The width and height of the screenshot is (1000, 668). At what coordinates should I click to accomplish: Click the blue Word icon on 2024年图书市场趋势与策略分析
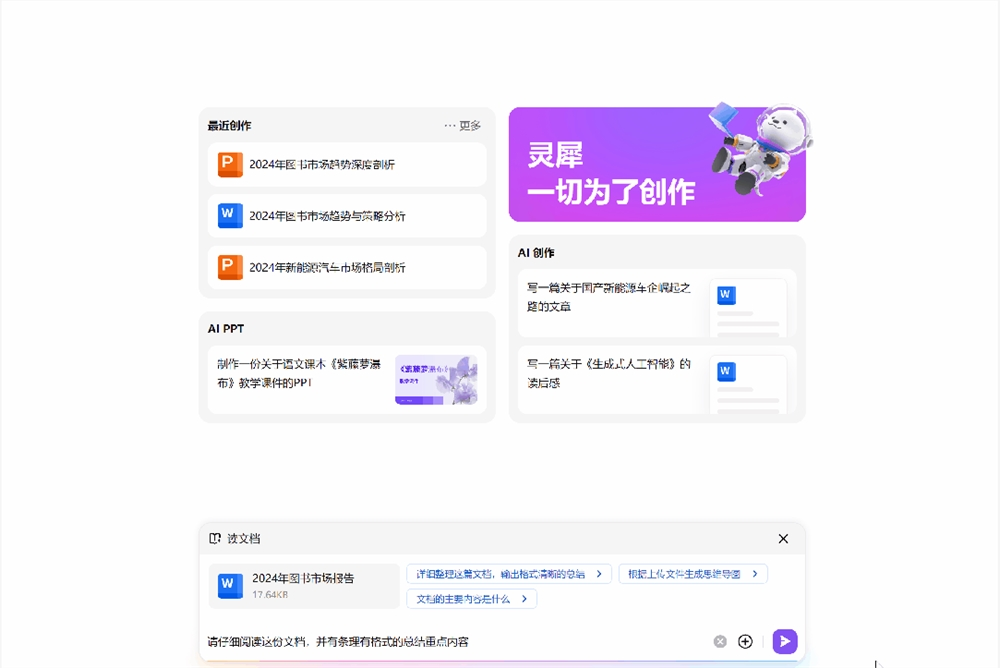[230, 215]
